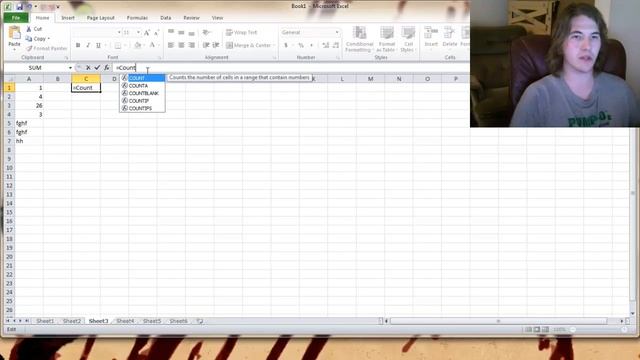Click the zoom slider in the status bar
Image resolution: width=640 pixels, height=360 pixels.
598,329
